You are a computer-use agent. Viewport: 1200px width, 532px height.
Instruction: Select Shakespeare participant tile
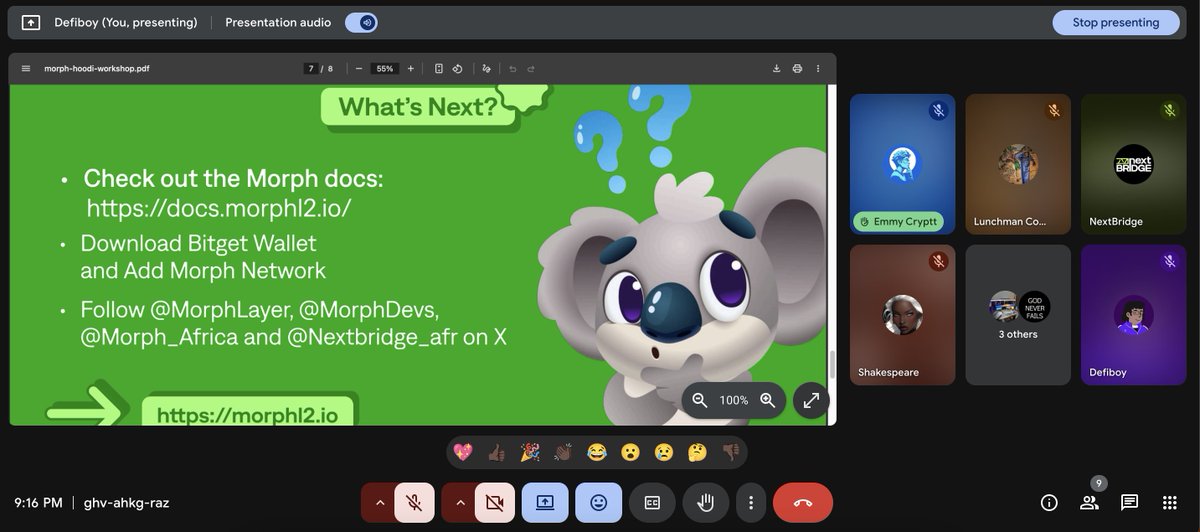[902, 315]
